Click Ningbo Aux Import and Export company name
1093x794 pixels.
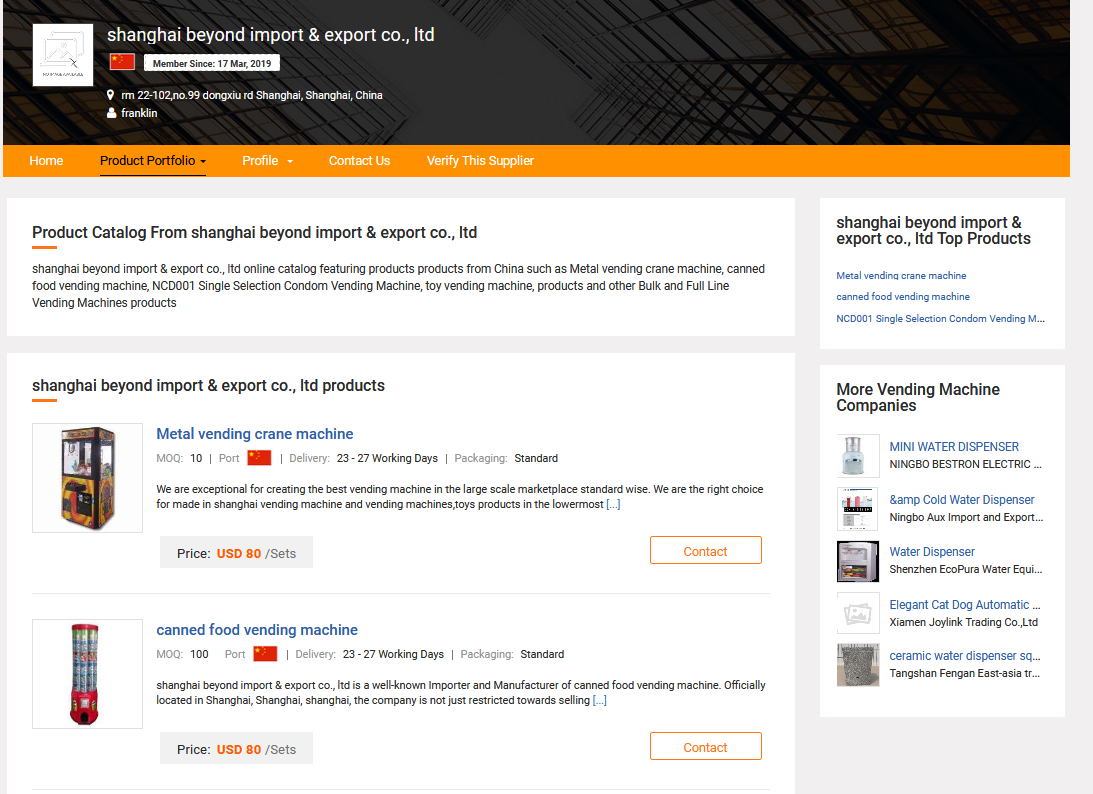[966, 517]
